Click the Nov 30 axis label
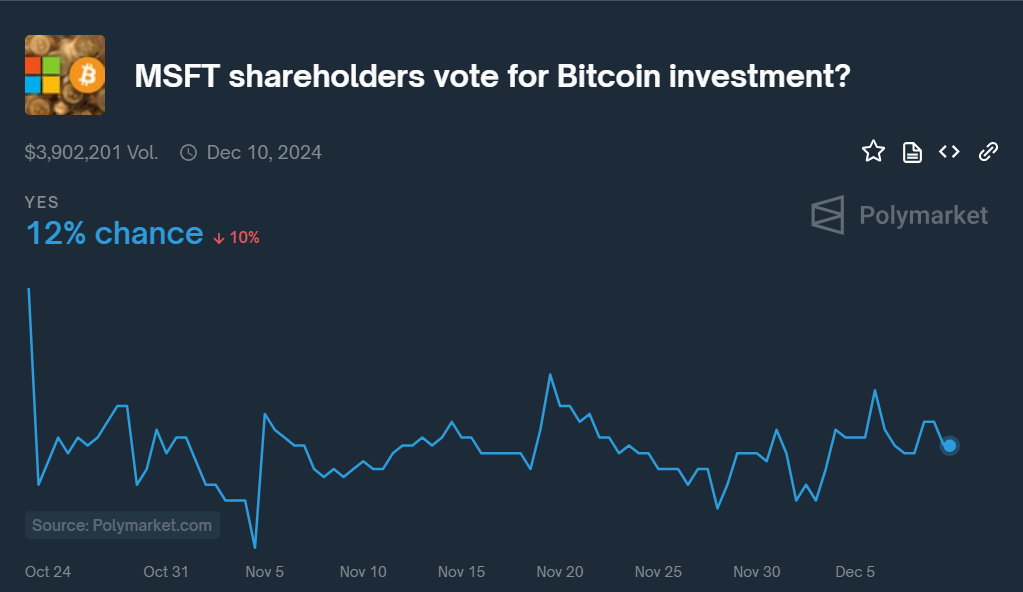Screen dimensions: 1023x592 [757, 572]
